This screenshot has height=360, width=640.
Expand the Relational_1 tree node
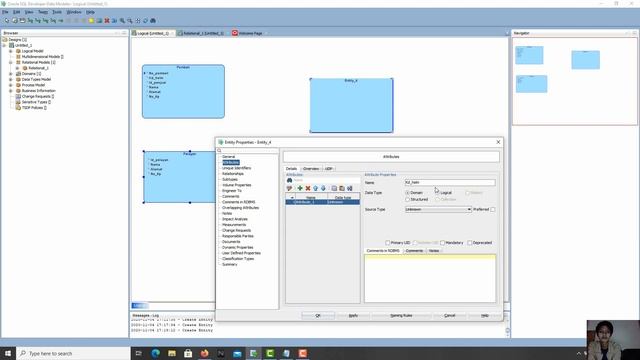pyautogui.click(x=17, y=68)
